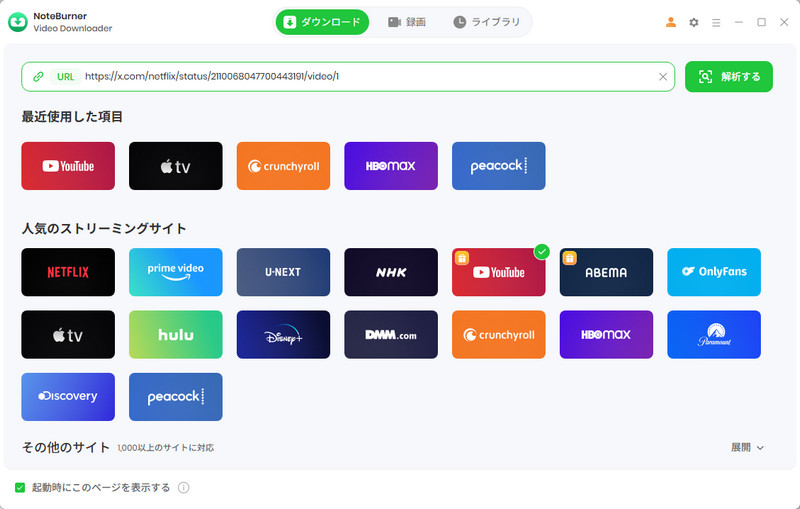Click the info icon beside startup option
The width and height of the screenshot is (800, 509).
184,488
